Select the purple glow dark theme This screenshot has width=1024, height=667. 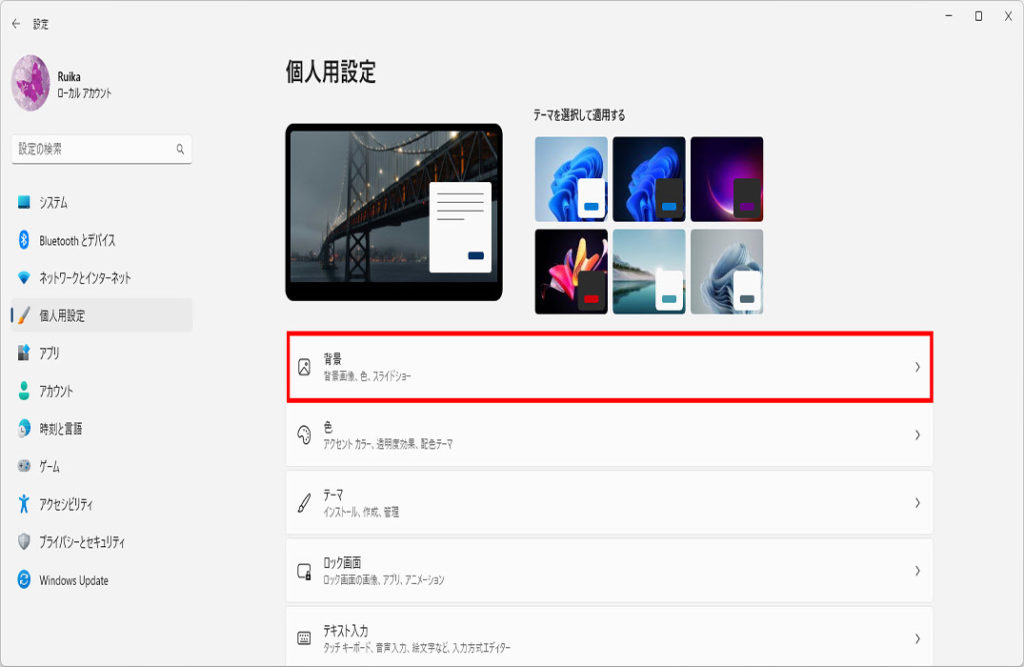tap(727, 179)
